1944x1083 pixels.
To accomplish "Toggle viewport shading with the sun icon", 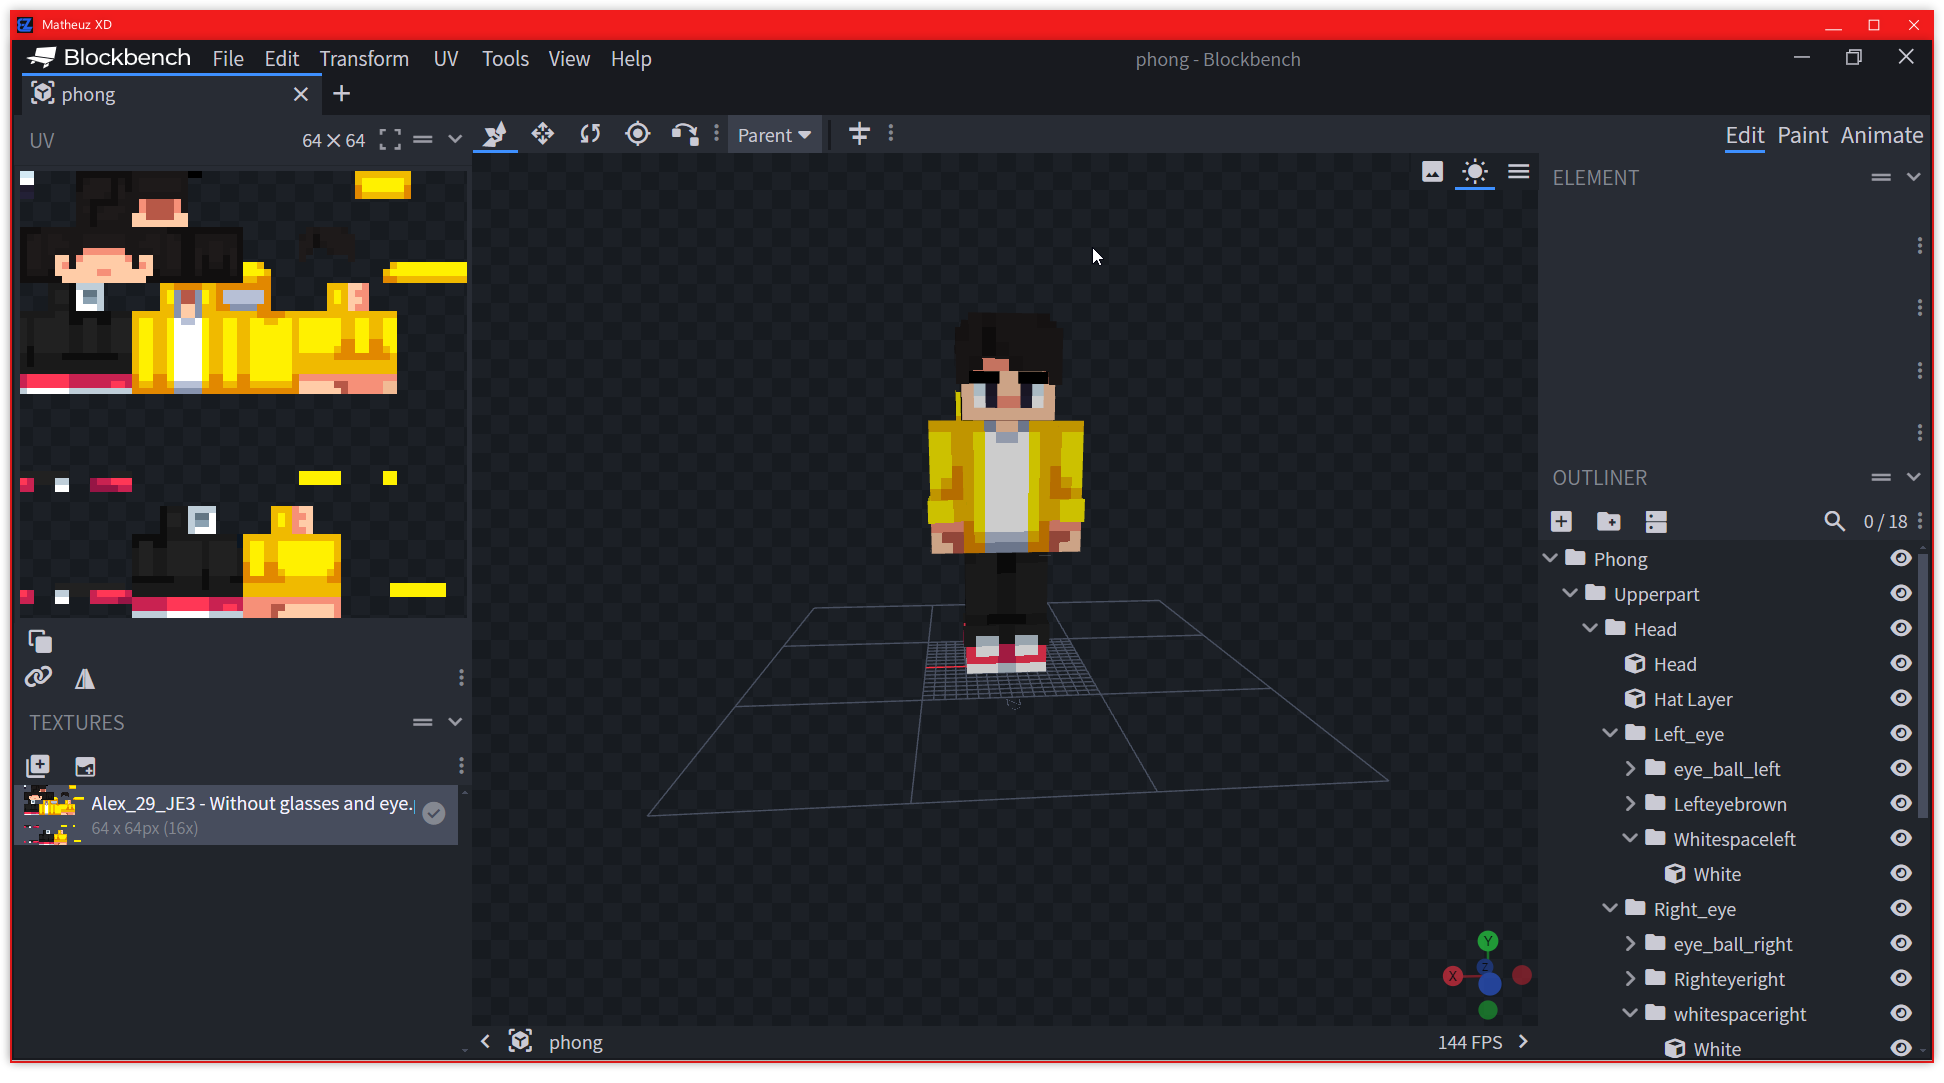I will coord(1475,172).
